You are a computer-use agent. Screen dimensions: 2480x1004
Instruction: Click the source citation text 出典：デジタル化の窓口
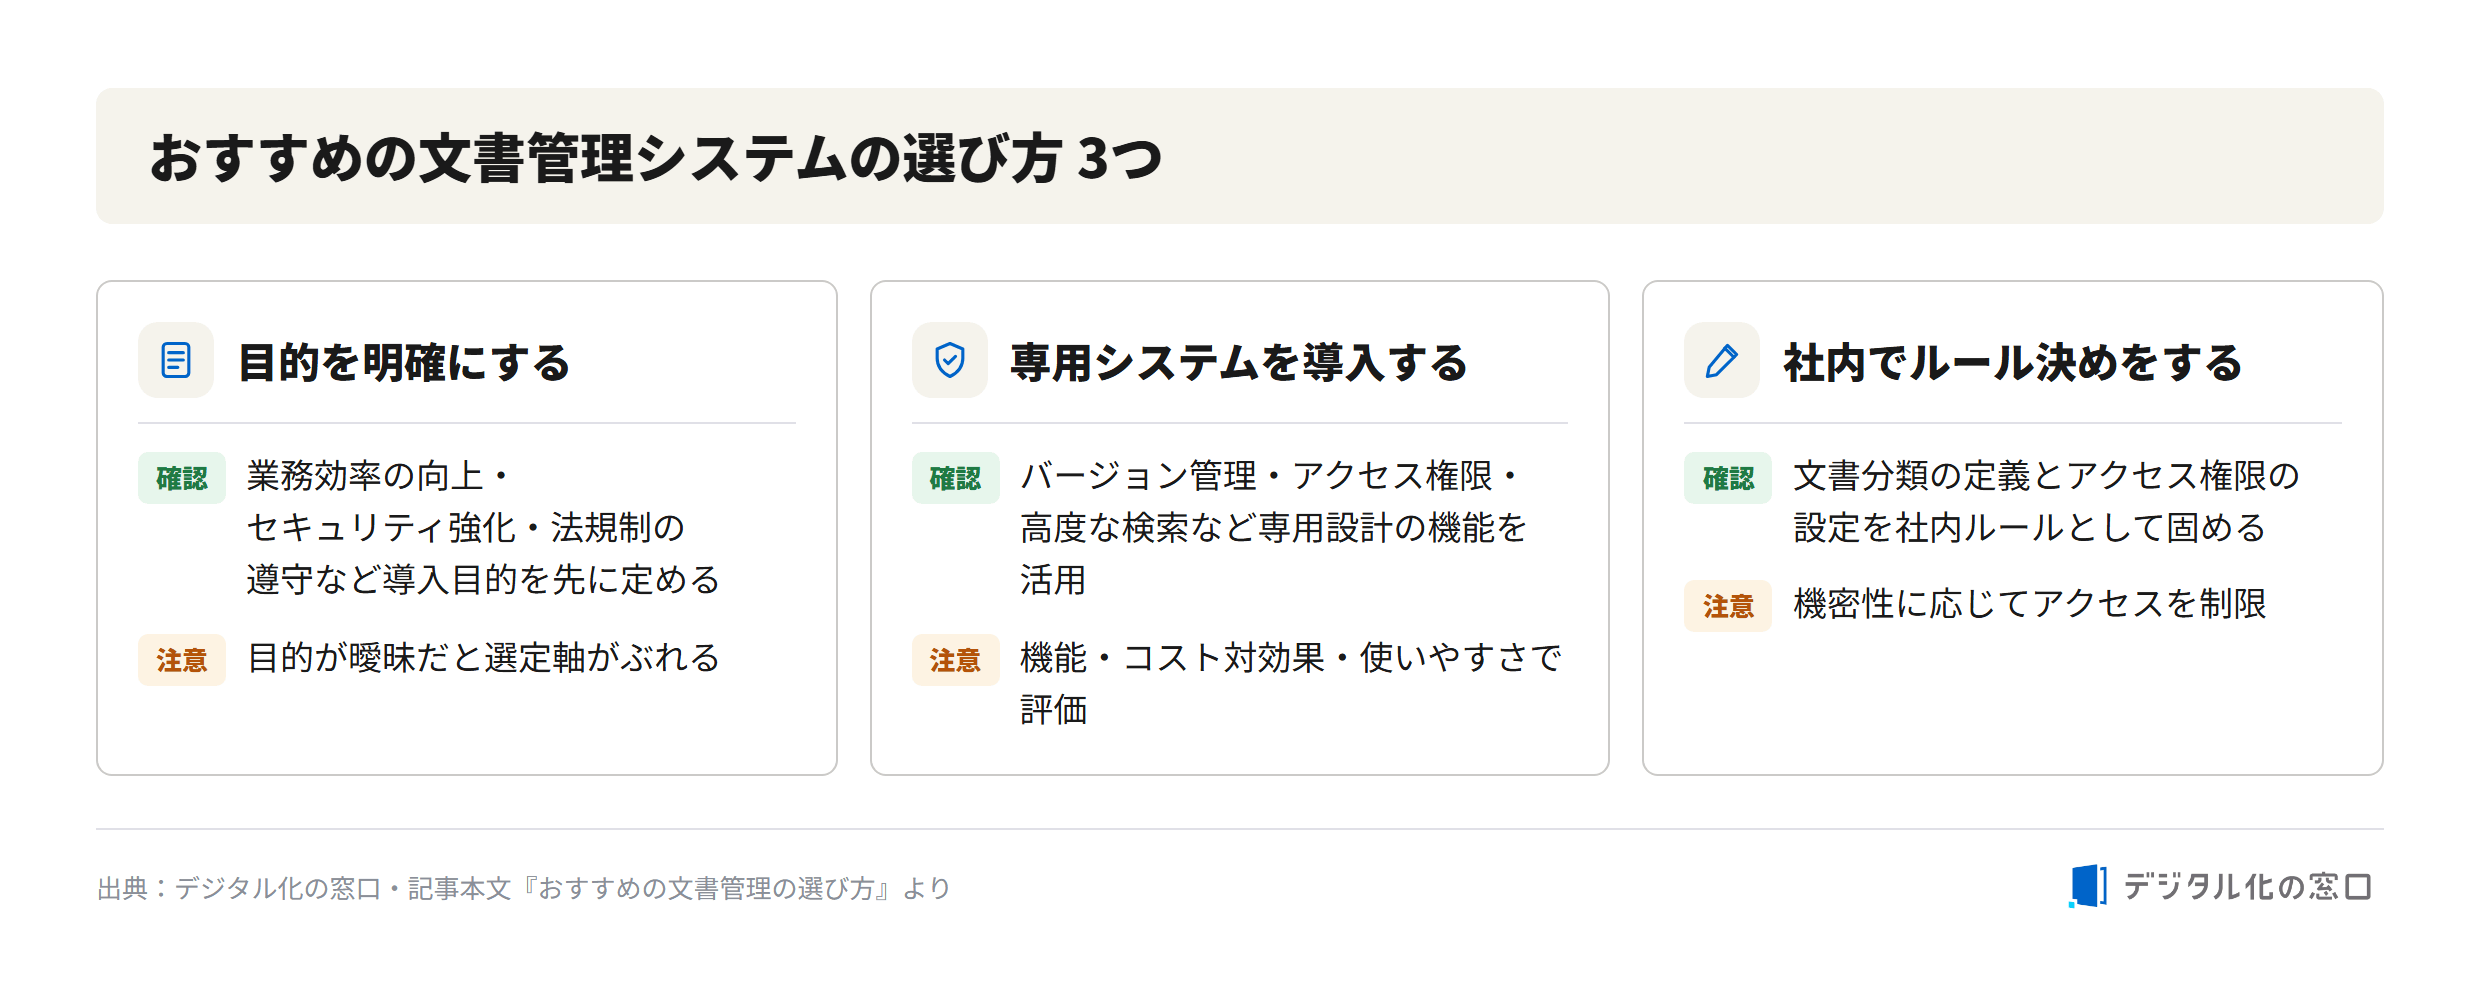pos(239,888)
